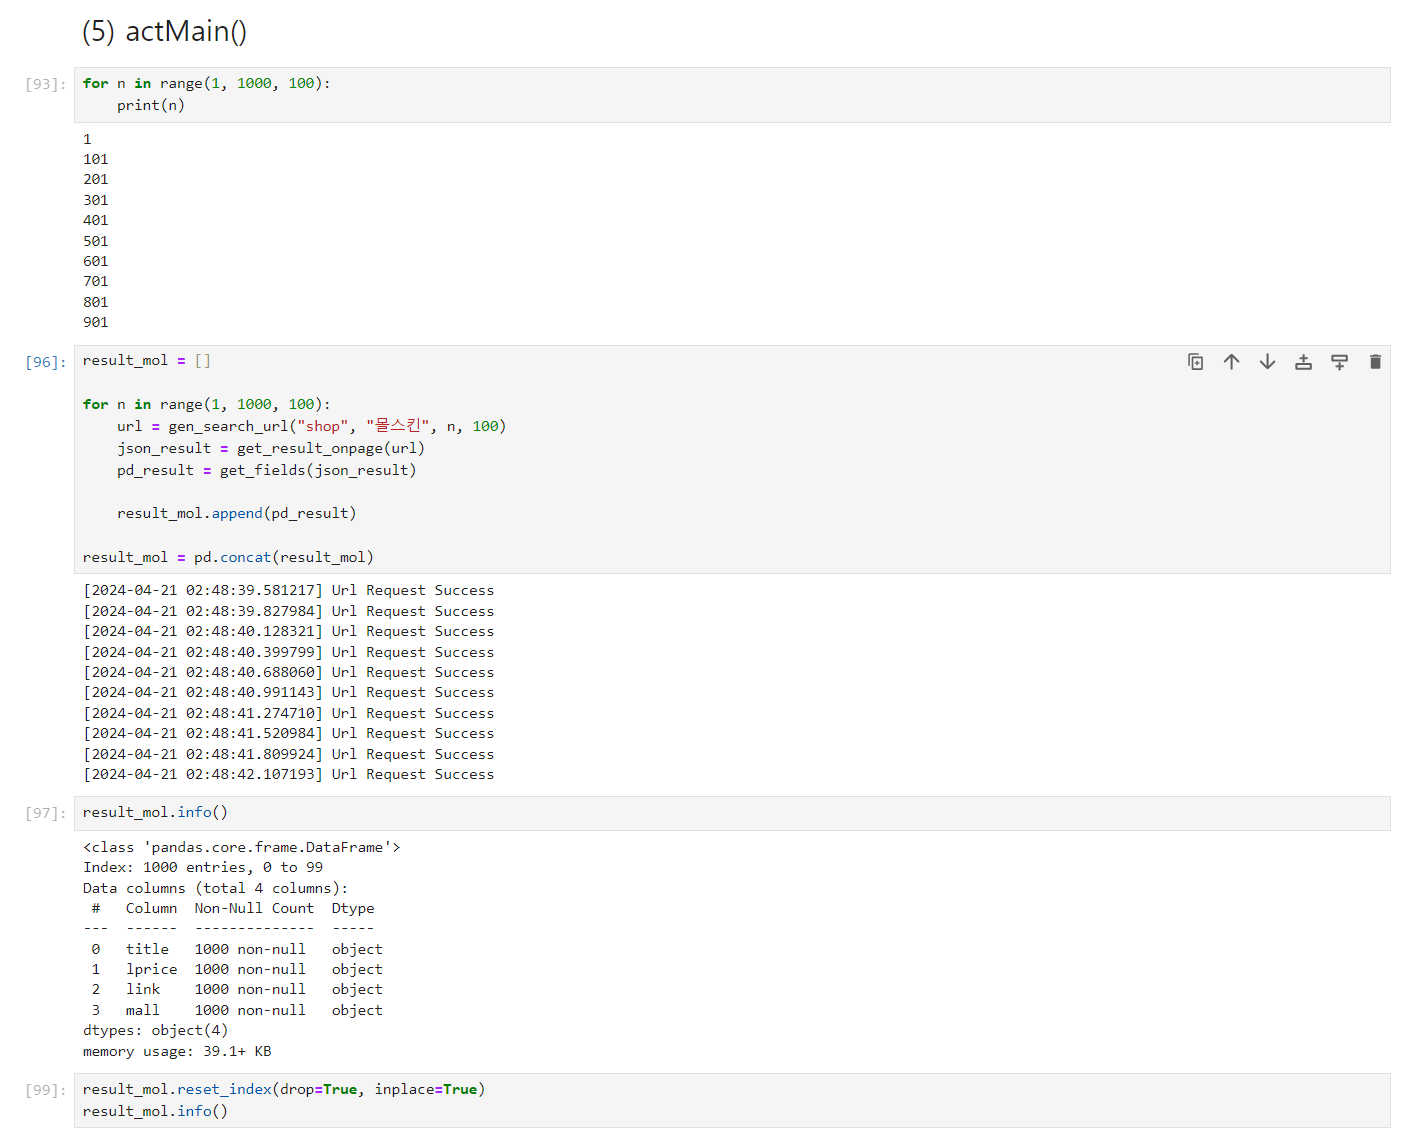Click the log line timestamped 02:48:39.827984
The image size is (1402, 1131).
point(289,611)
